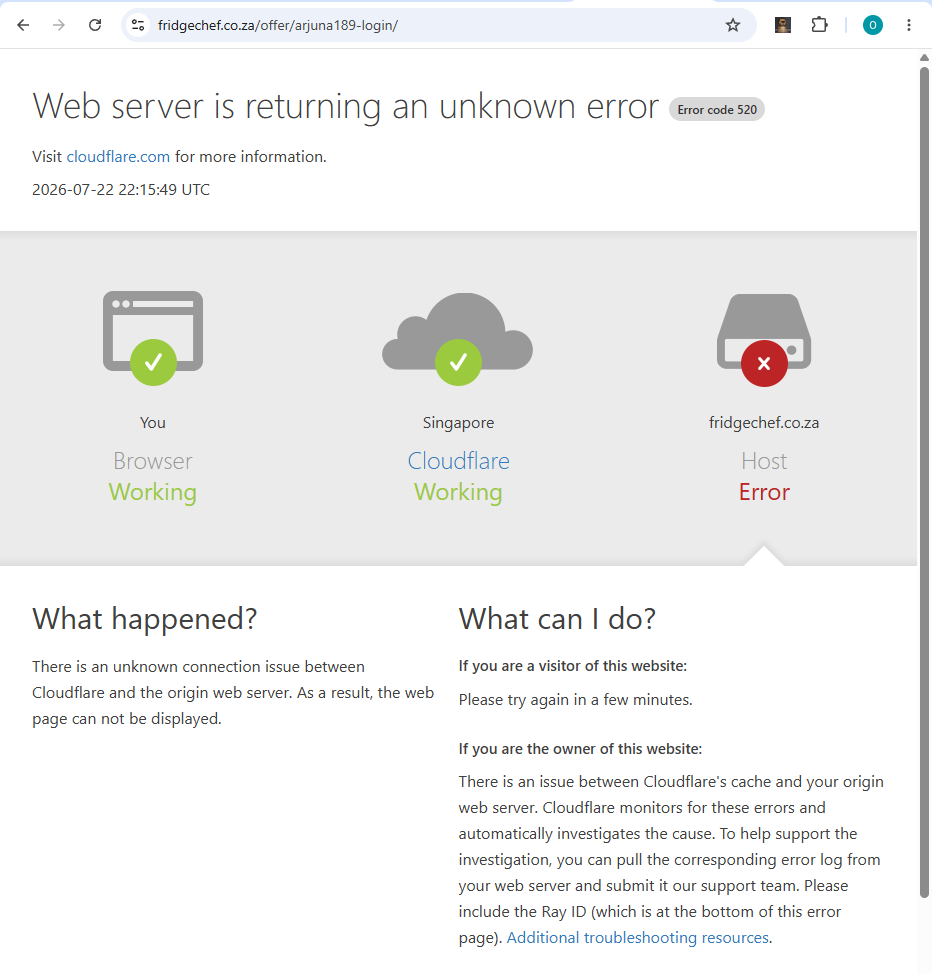
Task: Click the vertical scrollbar thumb
Action: [924, 481]
